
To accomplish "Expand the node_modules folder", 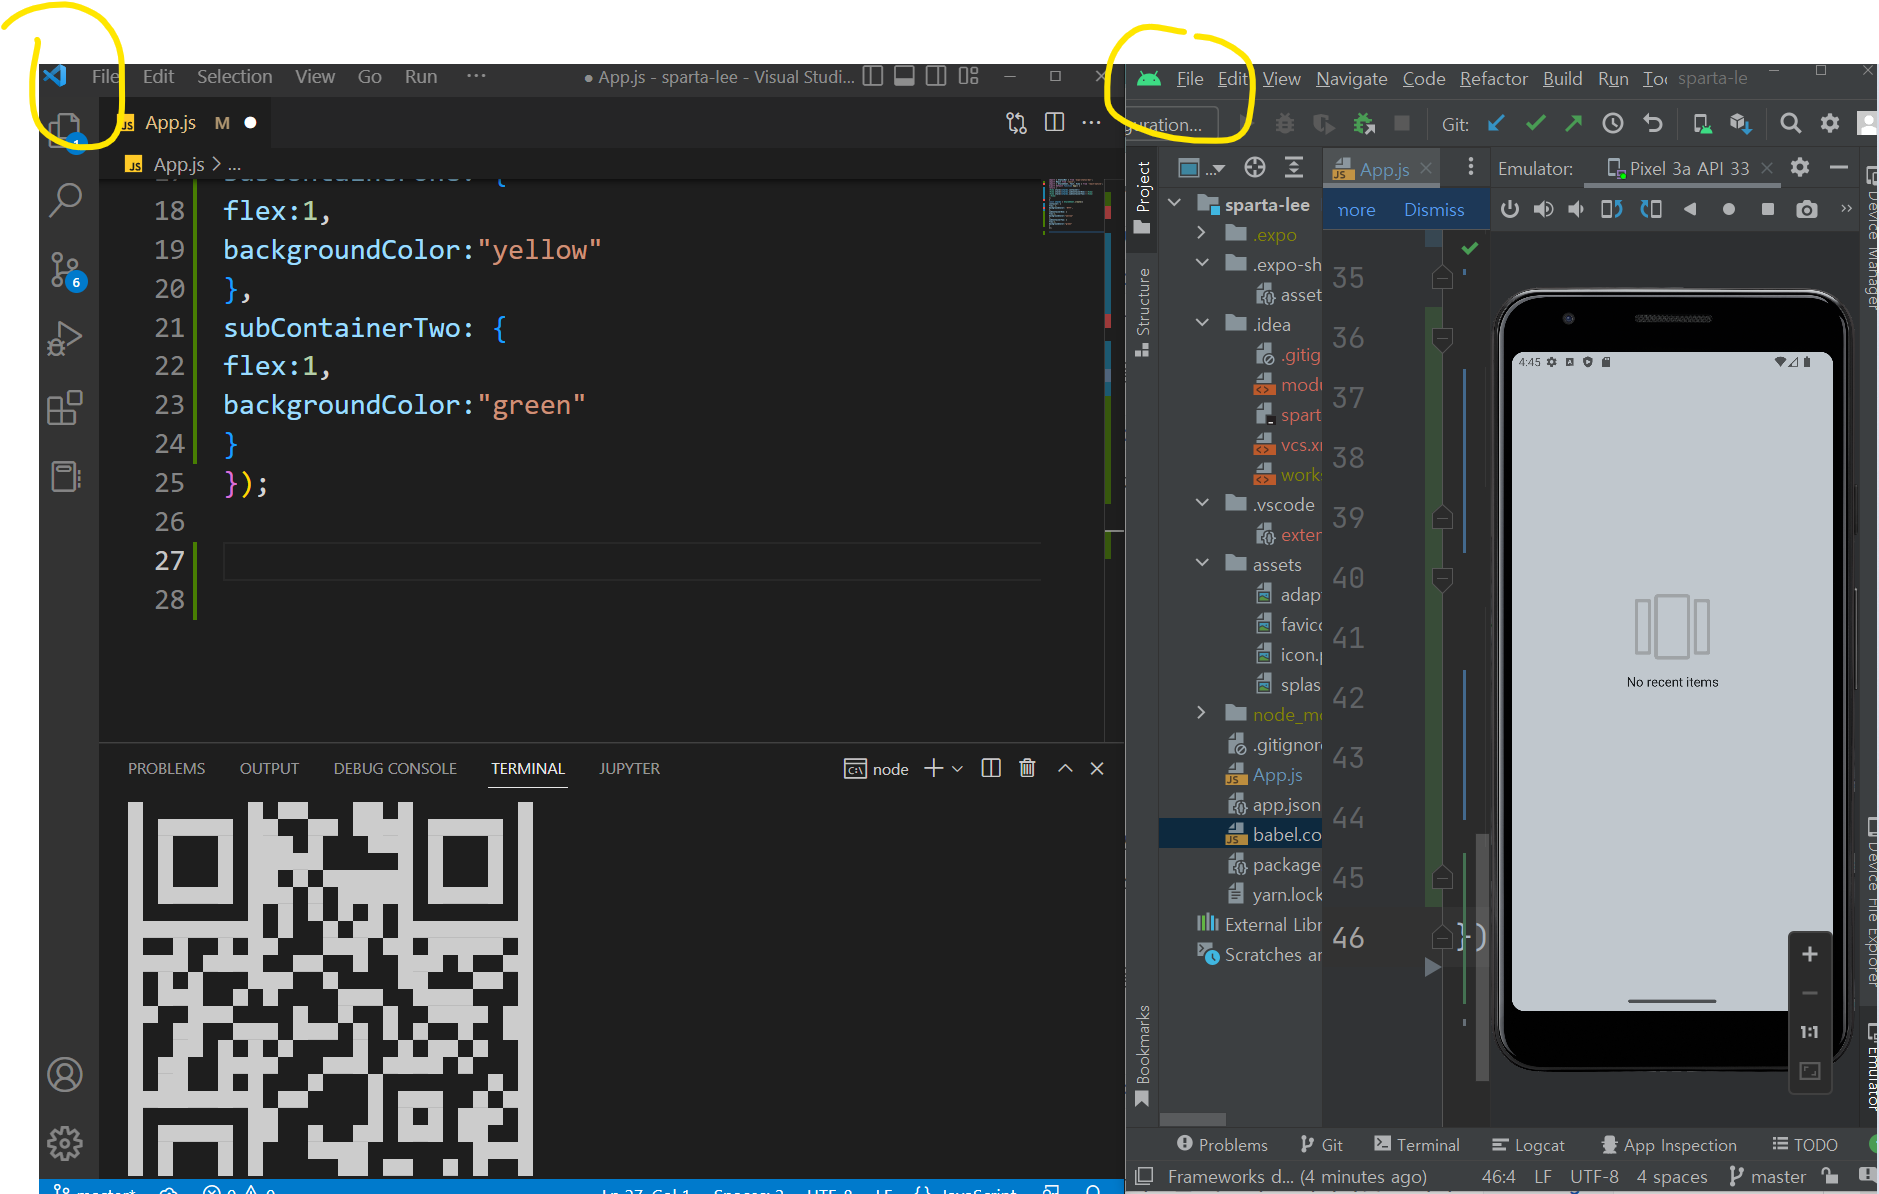I will tap(1202, 714).
